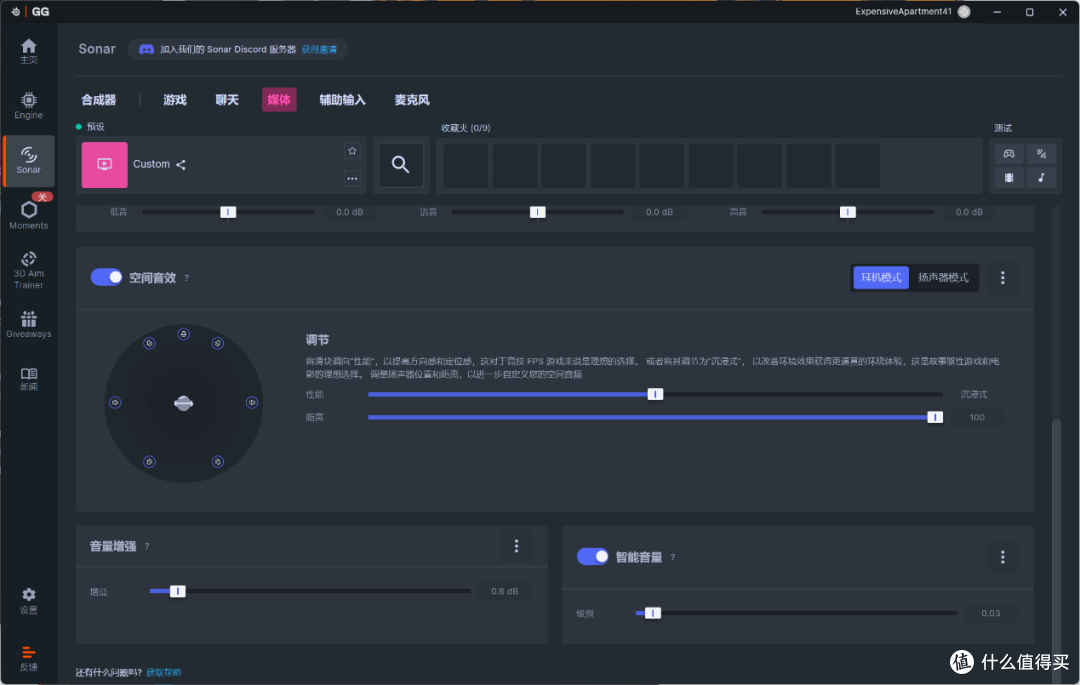Switch to the 聊天 chat tab

pos(227,100)
